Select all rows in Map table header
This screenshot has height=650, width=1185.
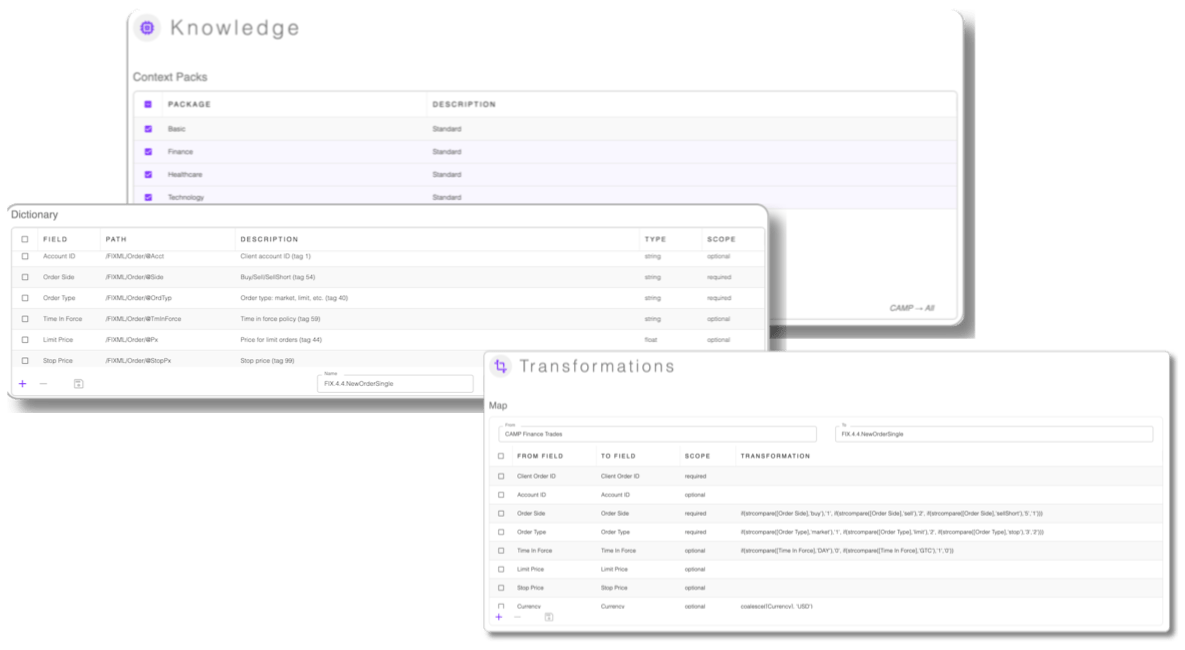[x=501, y=456]
